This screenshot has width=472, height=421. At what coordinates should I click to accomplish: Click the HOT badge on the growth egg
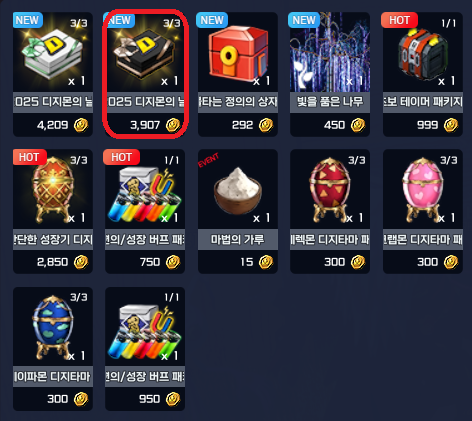pyautogui.click(x=29, y=157)
